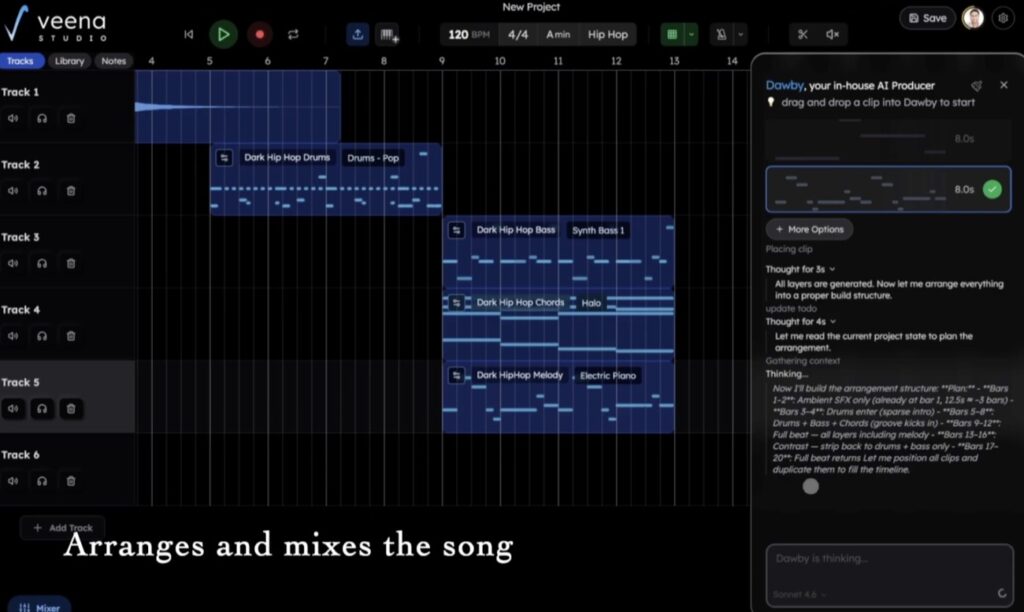Delete Track 2 with trash icon

tap(71, 191)
